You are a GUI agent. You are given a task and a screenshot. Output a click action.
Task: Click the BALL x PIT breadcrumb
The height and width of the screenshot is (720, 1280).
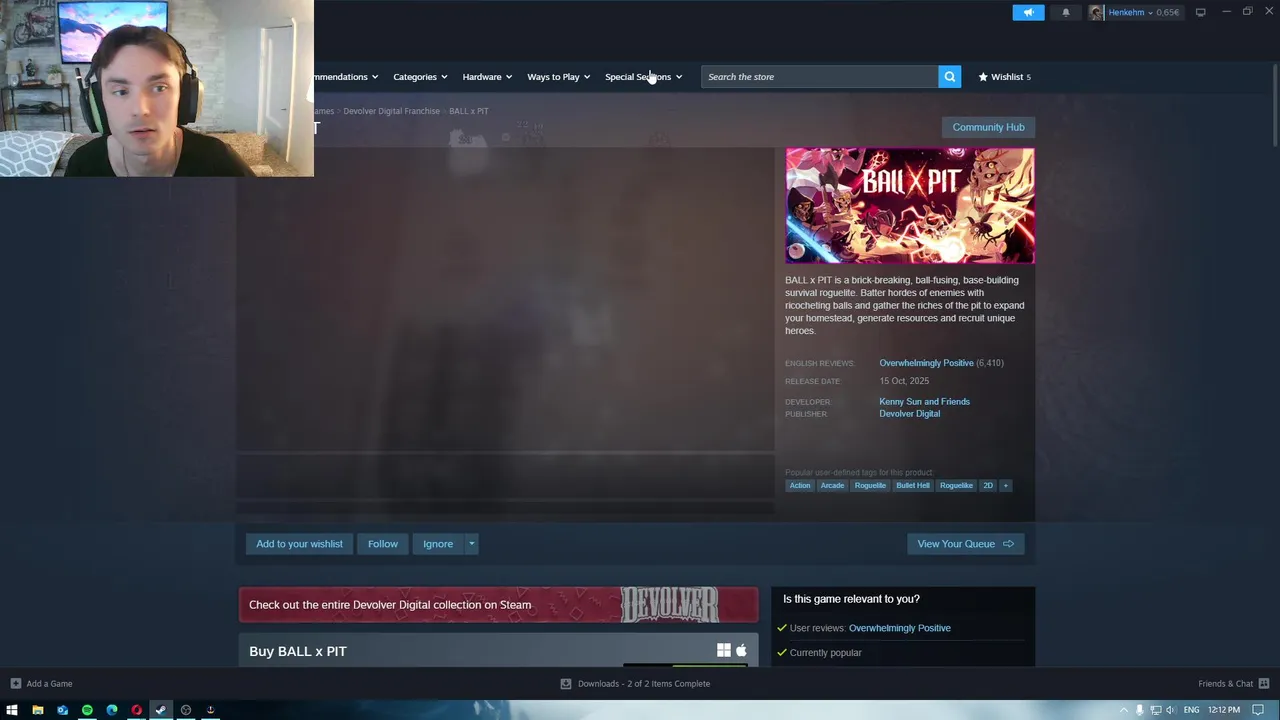[468, 111]
